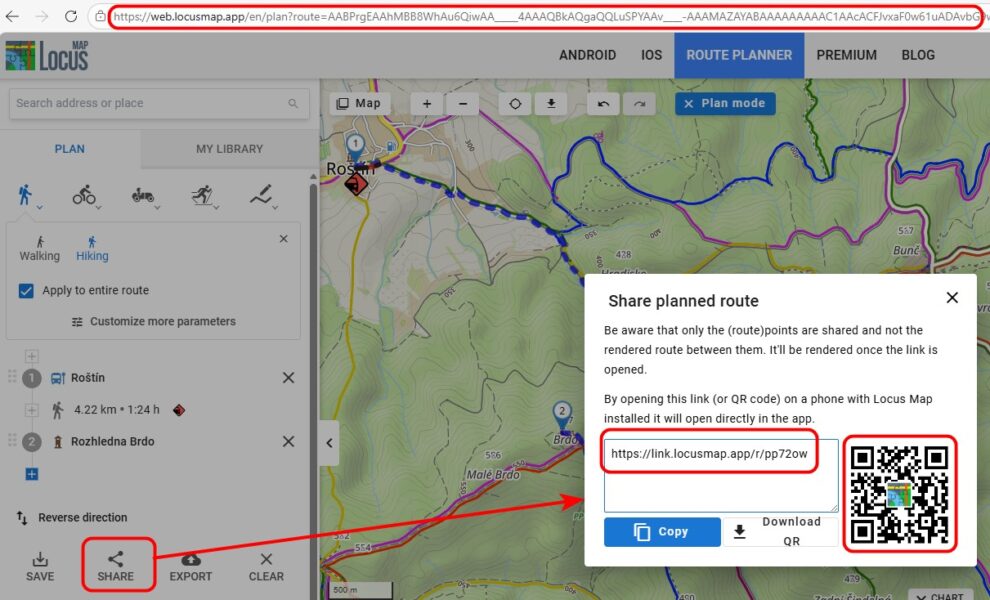Click the undo arrow on map toolbar

[602, 104]
